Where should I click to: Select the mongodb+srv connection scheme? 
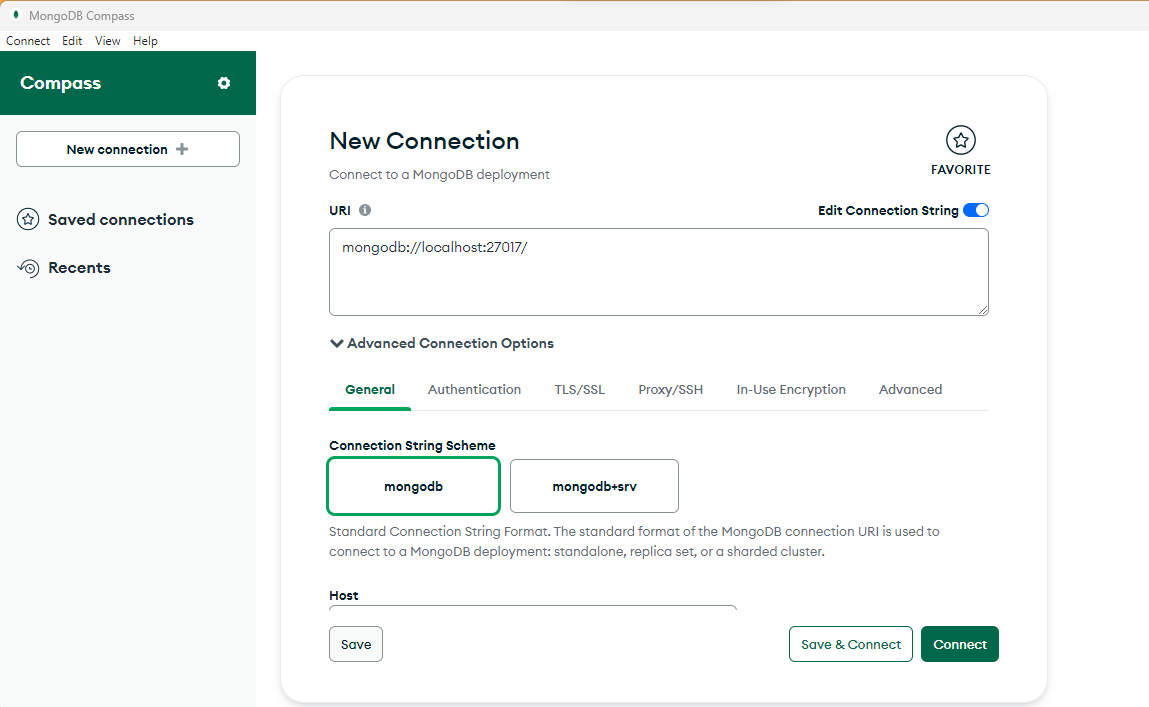594,486
